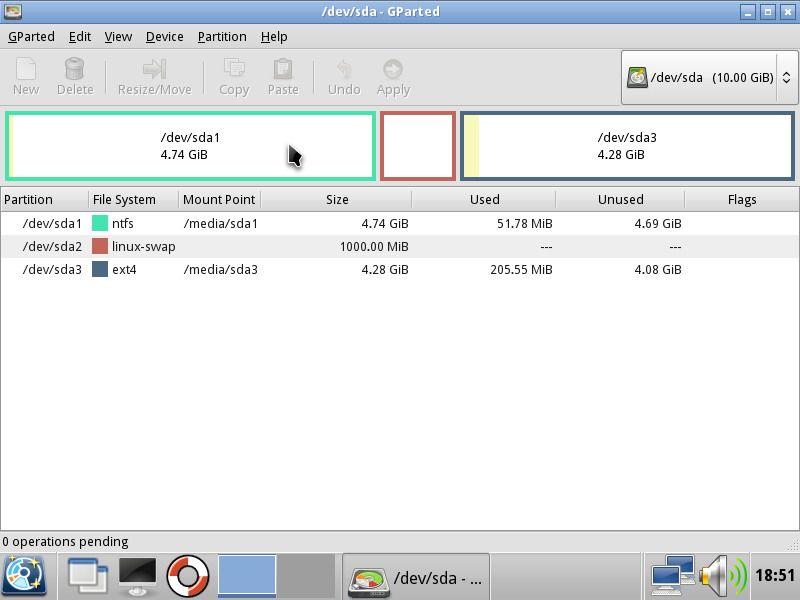Open the View menu
This screenshot has width=800, height=600.
(x=118, y=37)
